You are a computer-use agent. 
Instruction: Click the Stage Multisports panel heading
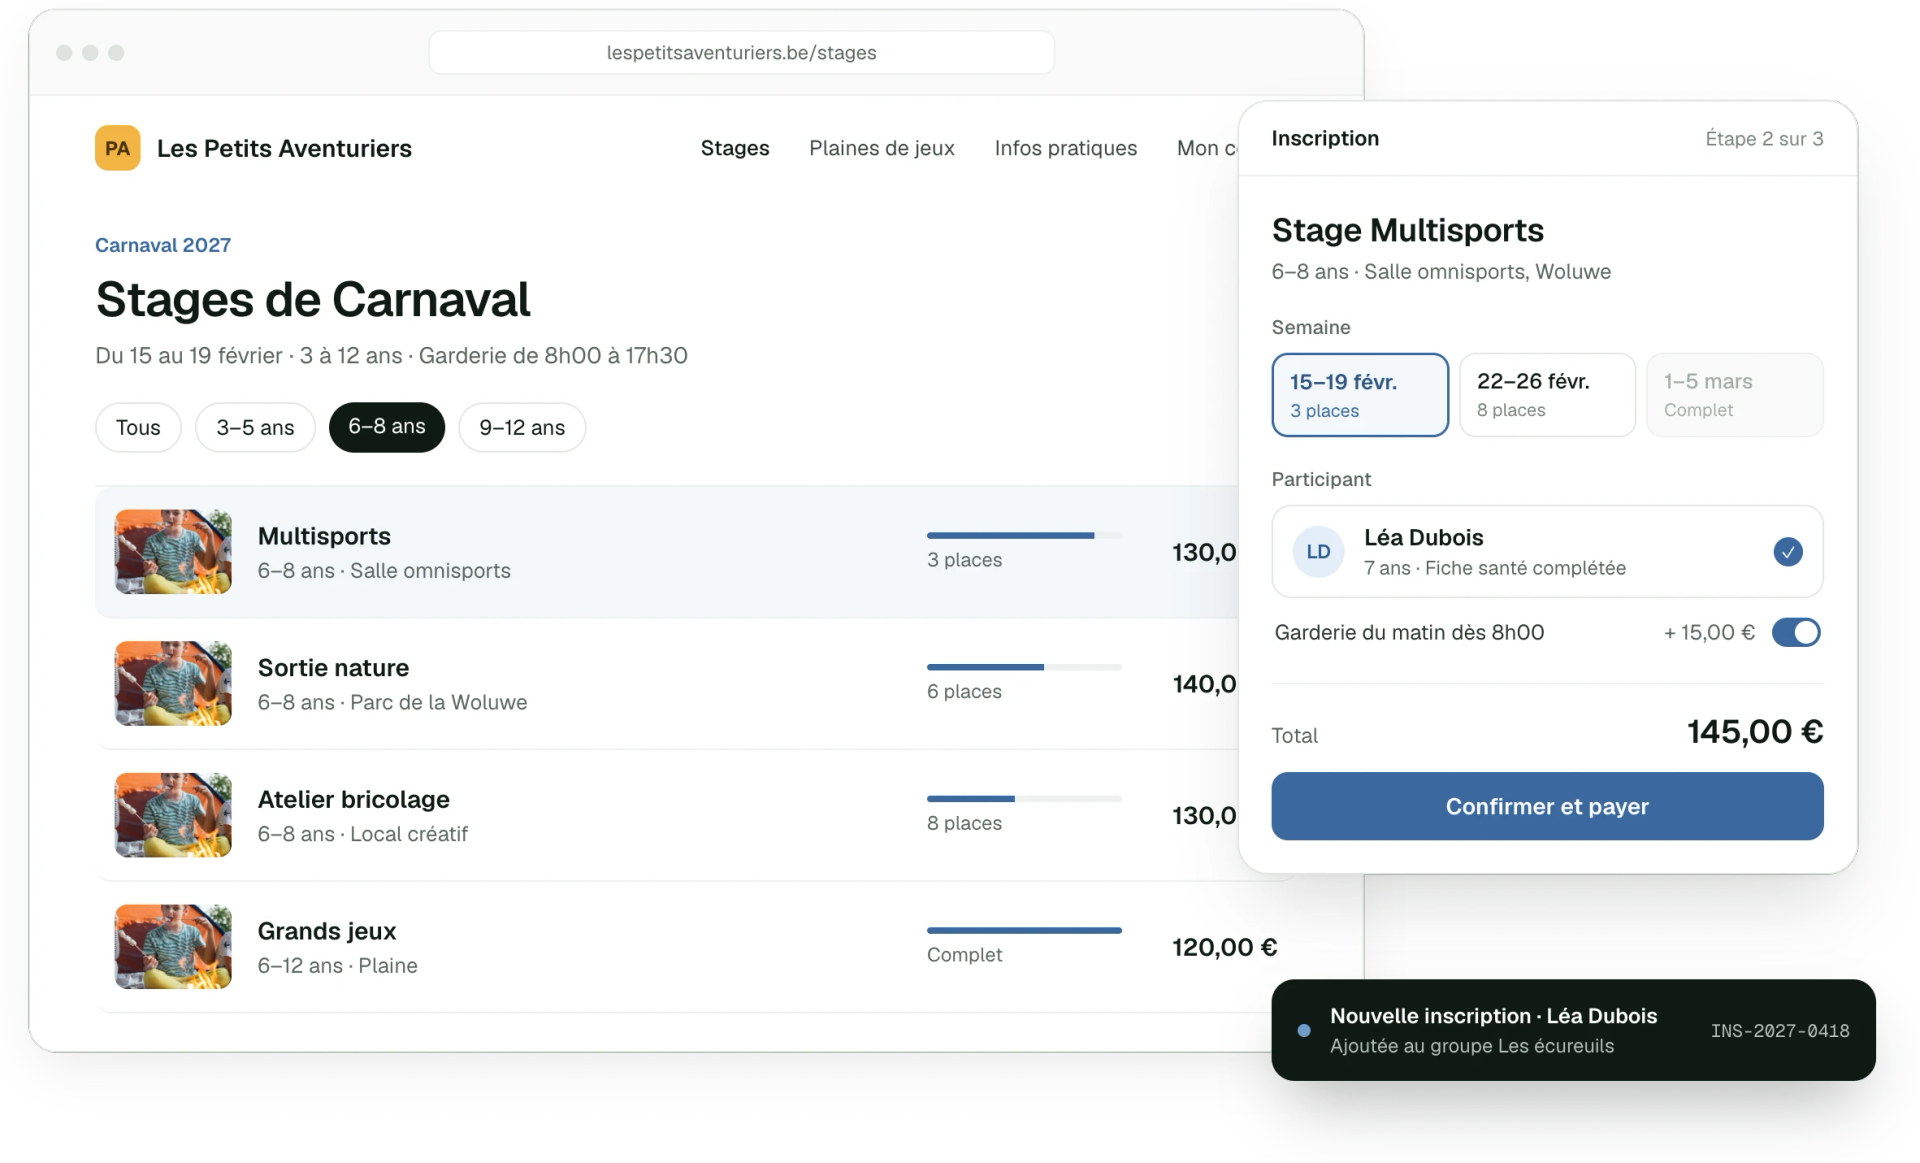1407,230
